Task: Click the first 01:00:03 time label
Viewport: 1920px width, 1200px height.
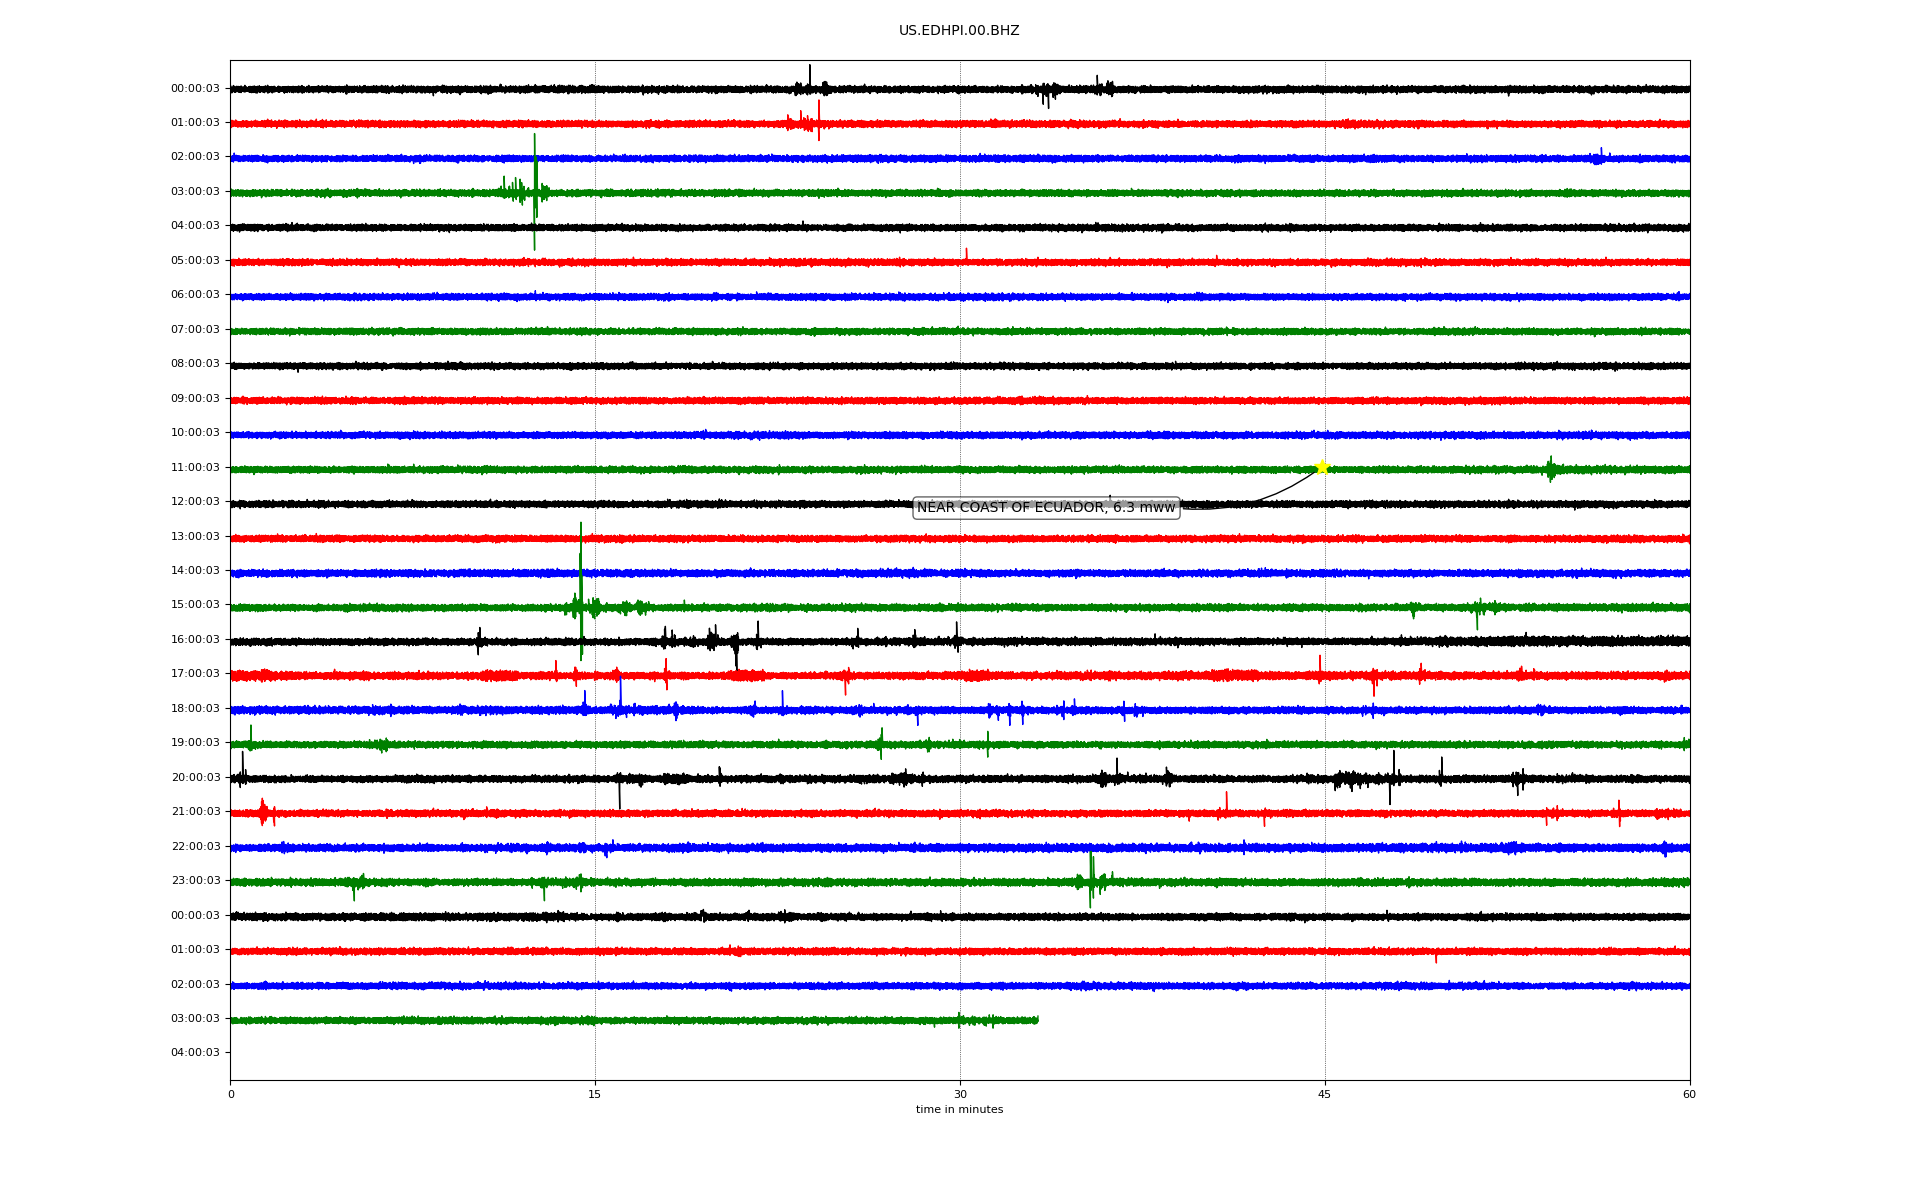Action: pos(195,123)
